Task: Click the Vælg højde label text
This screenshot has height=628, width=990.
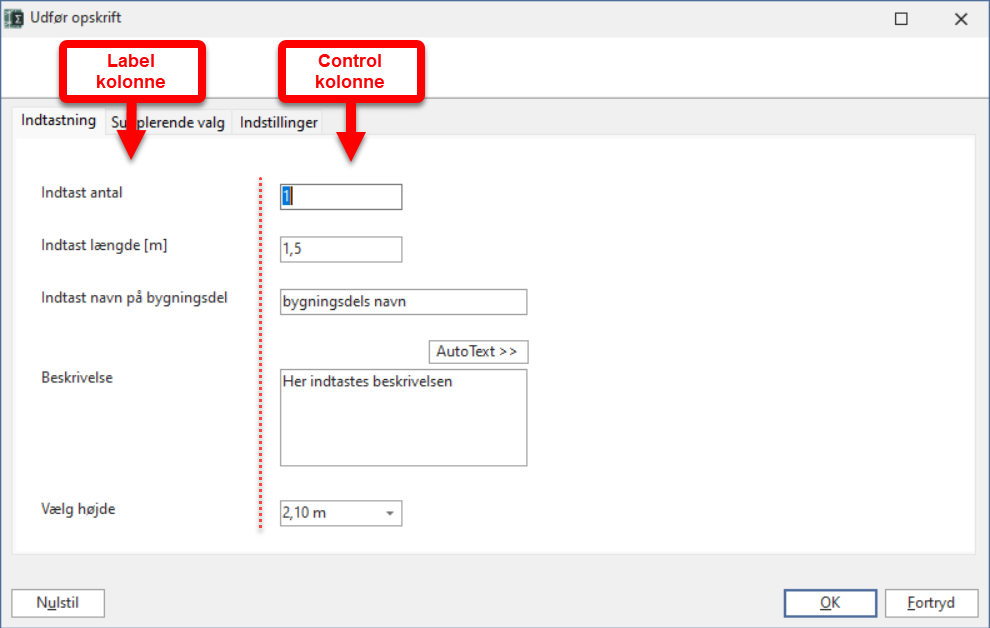Action: tap(78, 509)
